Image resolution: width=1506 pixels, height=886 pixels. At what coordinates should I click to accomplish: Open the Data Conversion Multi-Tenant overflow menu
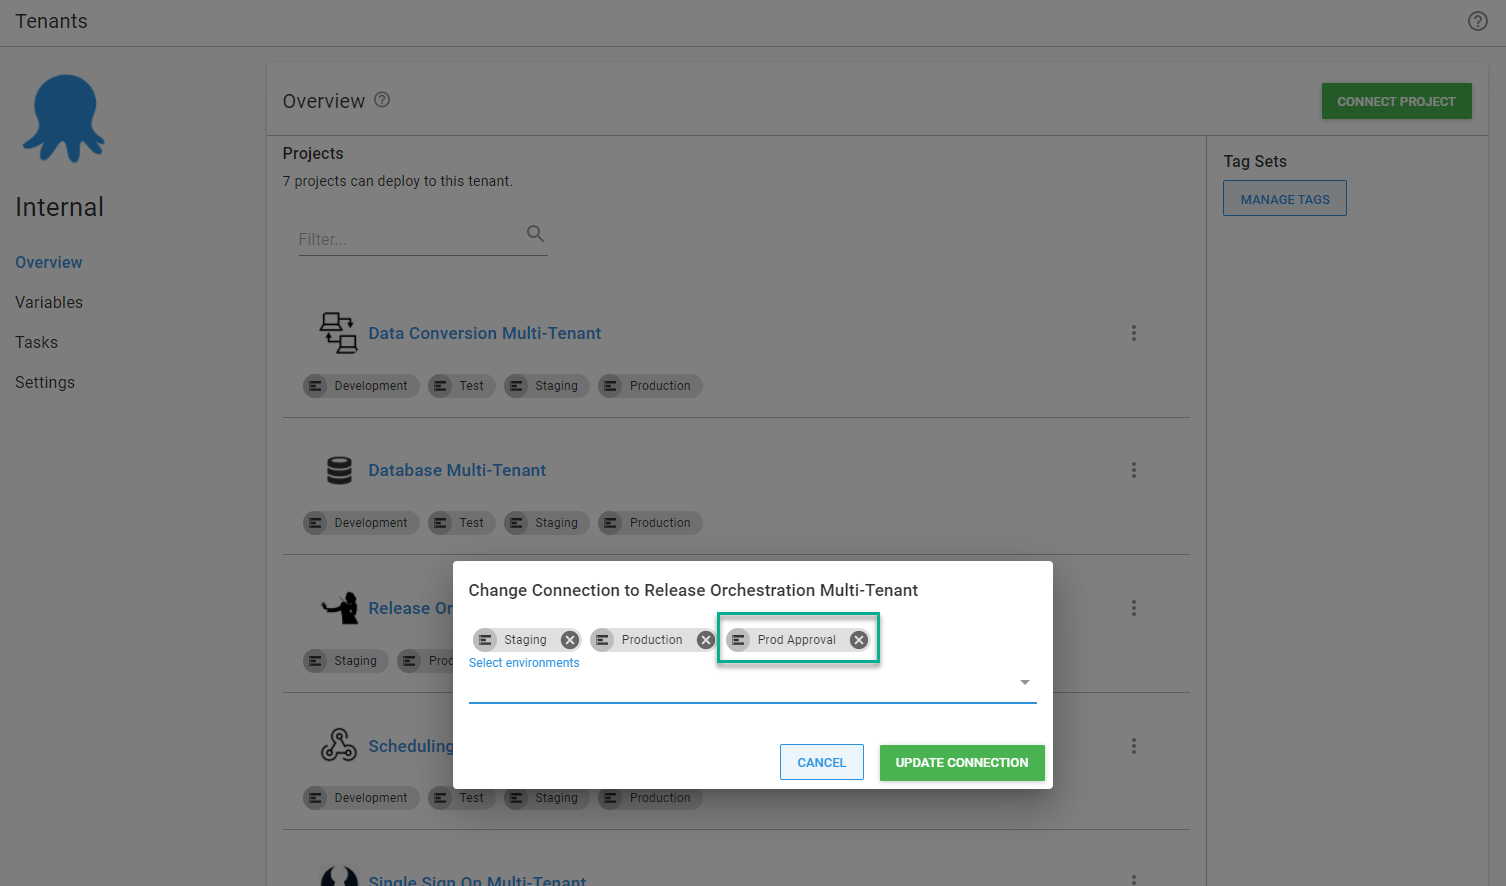[x=1133, y=333]
